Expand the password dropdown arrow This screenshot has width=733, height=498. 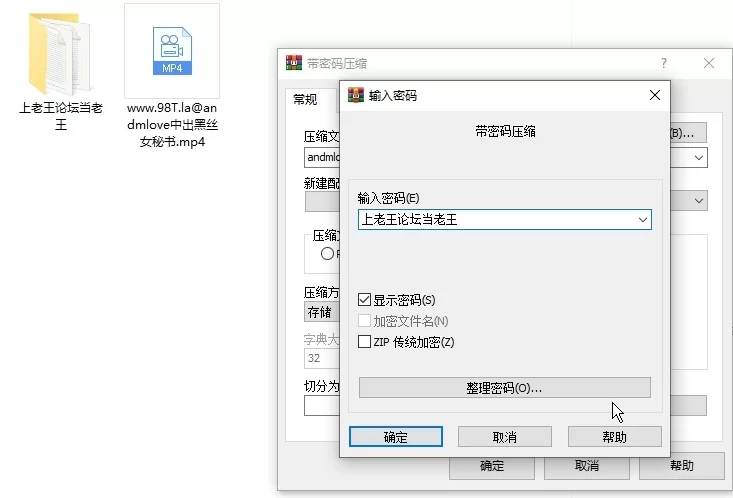click(x=643, y=220)
